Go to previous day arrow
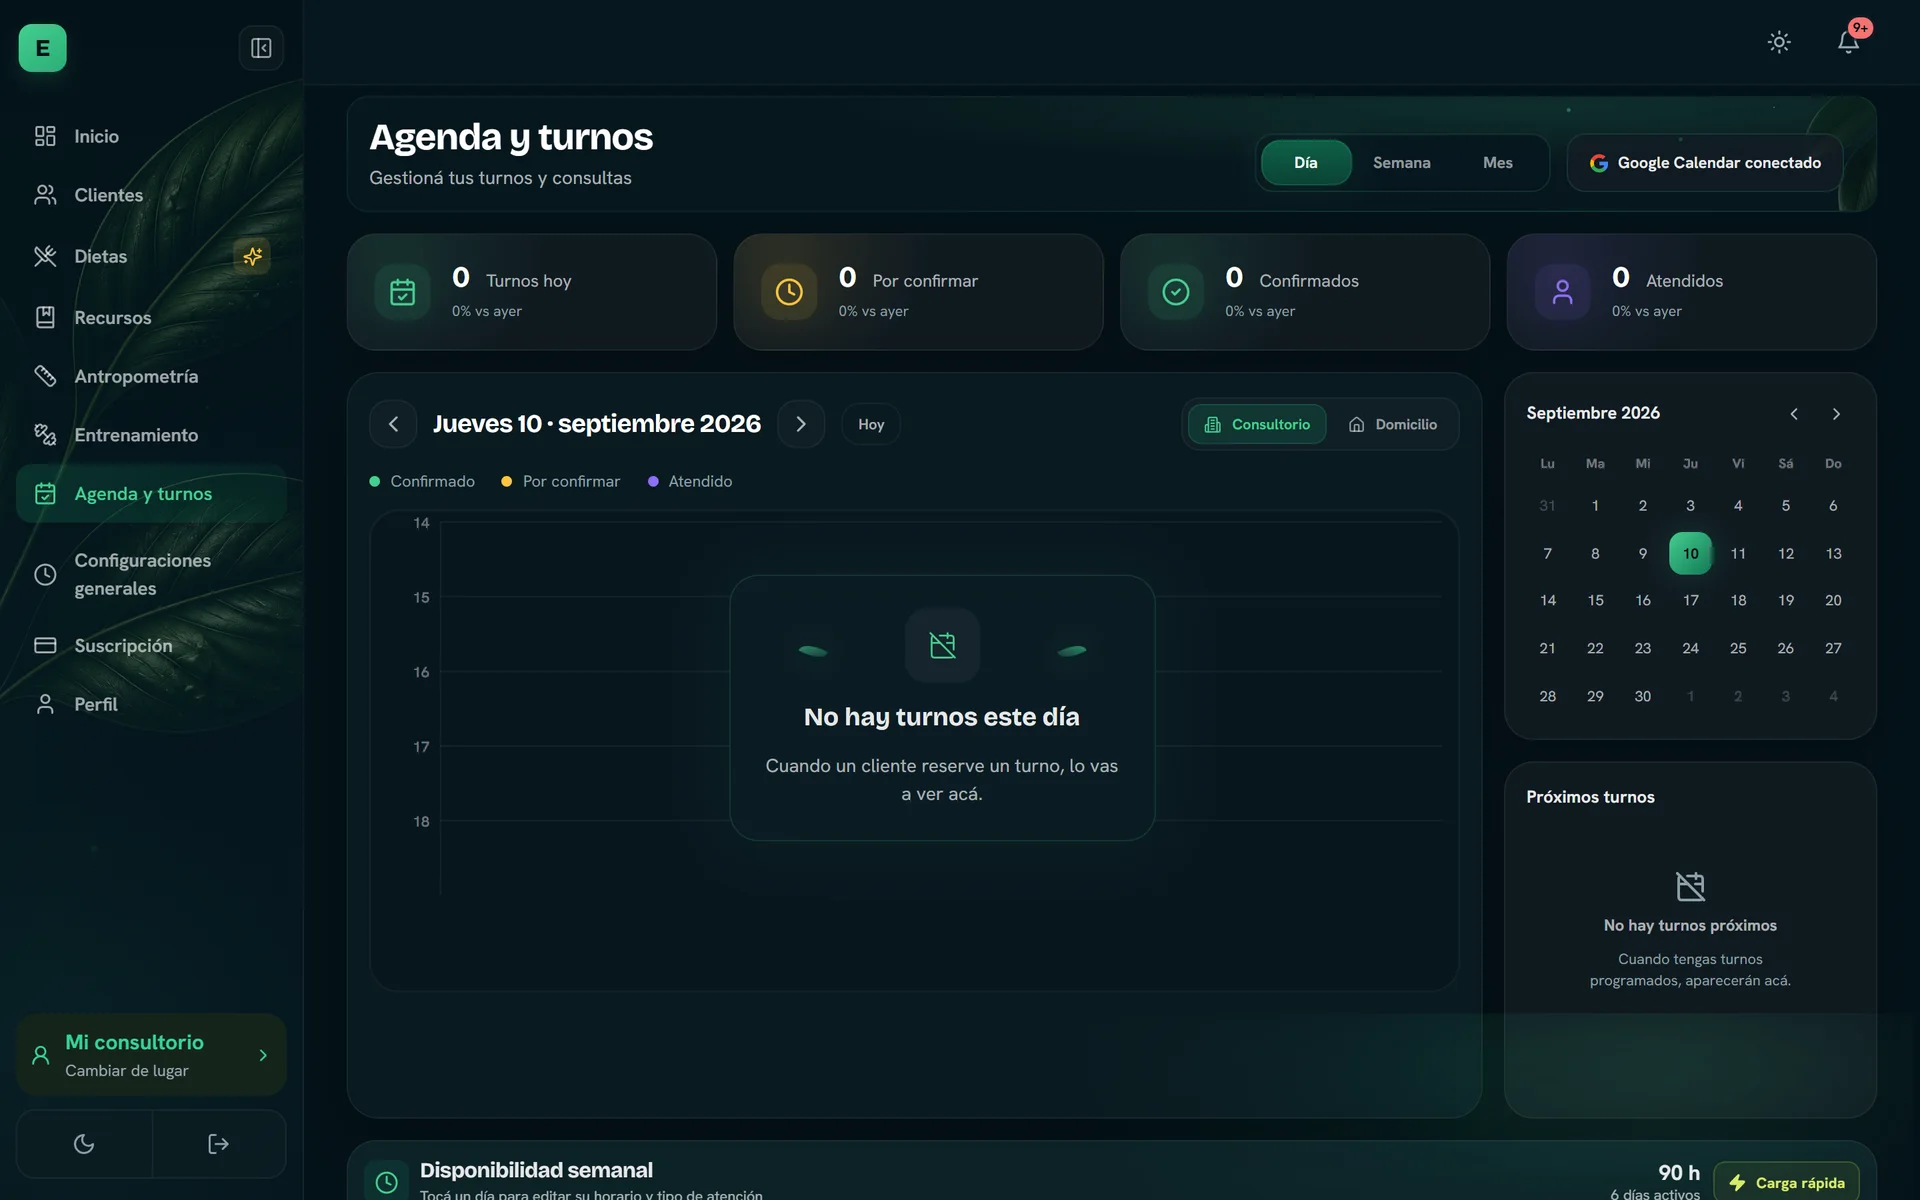This screenshot has height=1200, width=1920. pyautogui.click(x=393, y=424)
